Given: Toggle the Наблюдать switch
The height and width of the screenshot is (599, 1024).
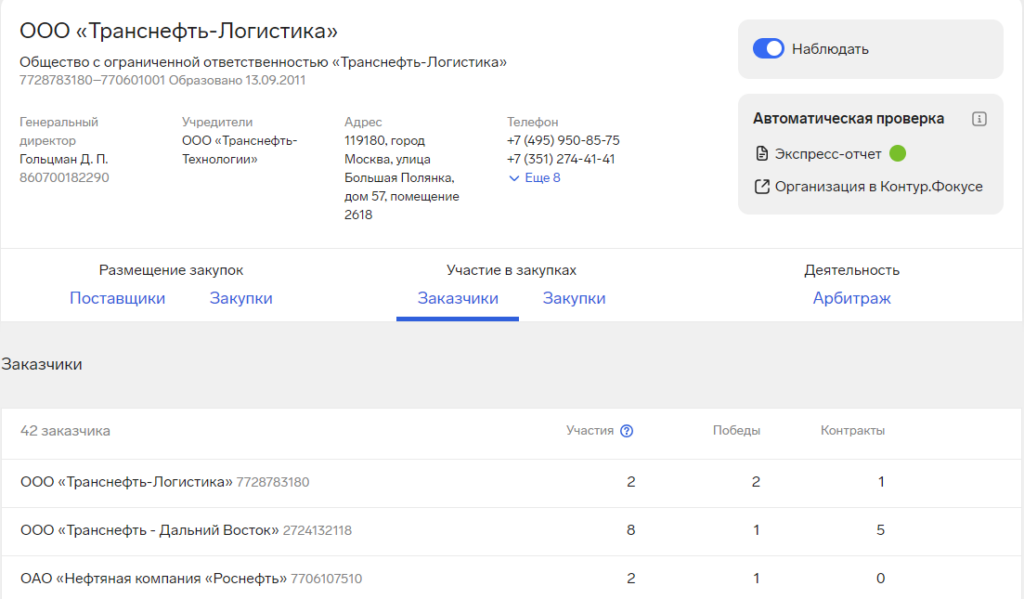Looking at the screenshot, I should click(768, 49).
